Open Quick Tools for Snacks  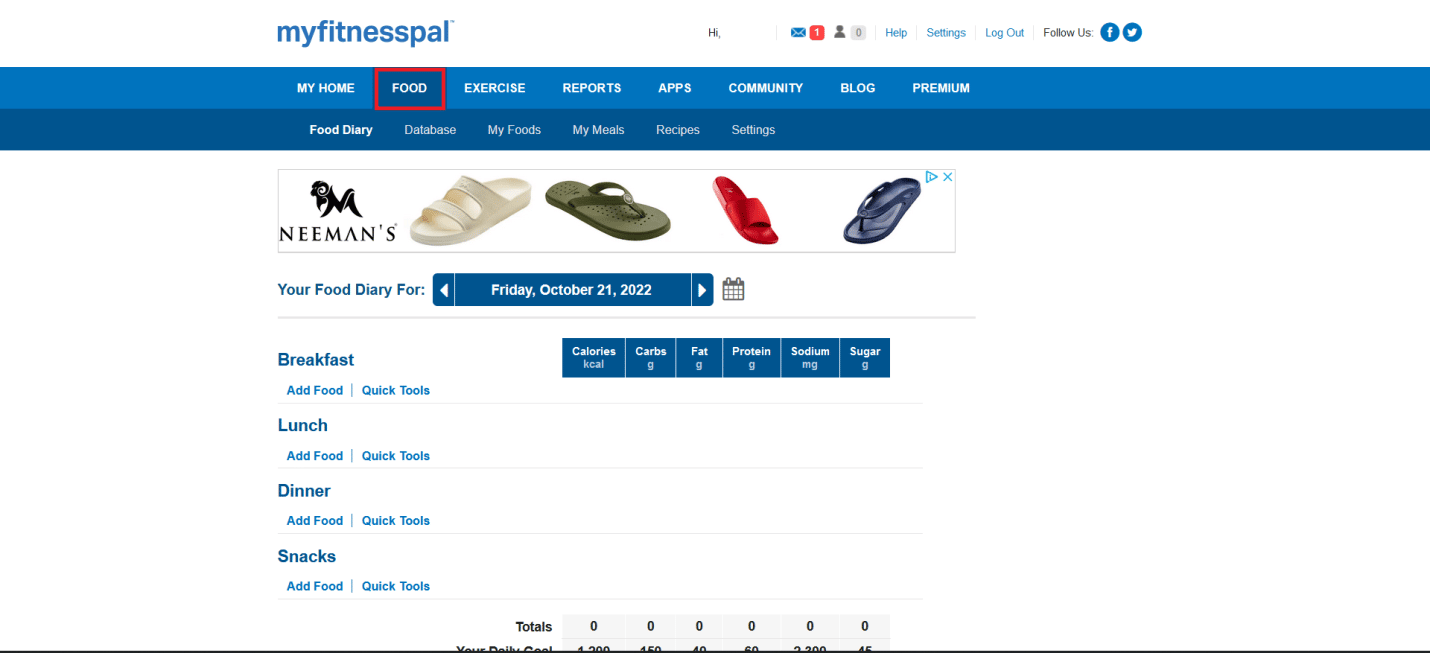396,587
